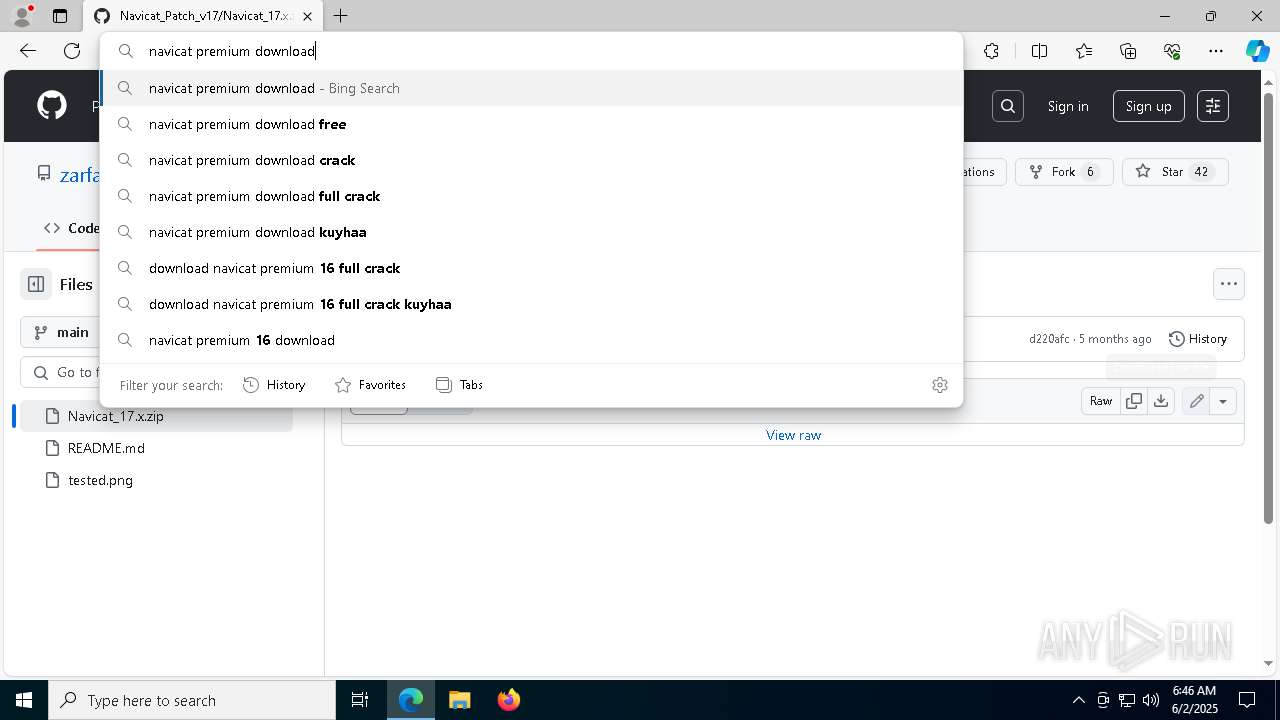
Task: Open Firefox from the taskbar
Action: click(508, 700)
